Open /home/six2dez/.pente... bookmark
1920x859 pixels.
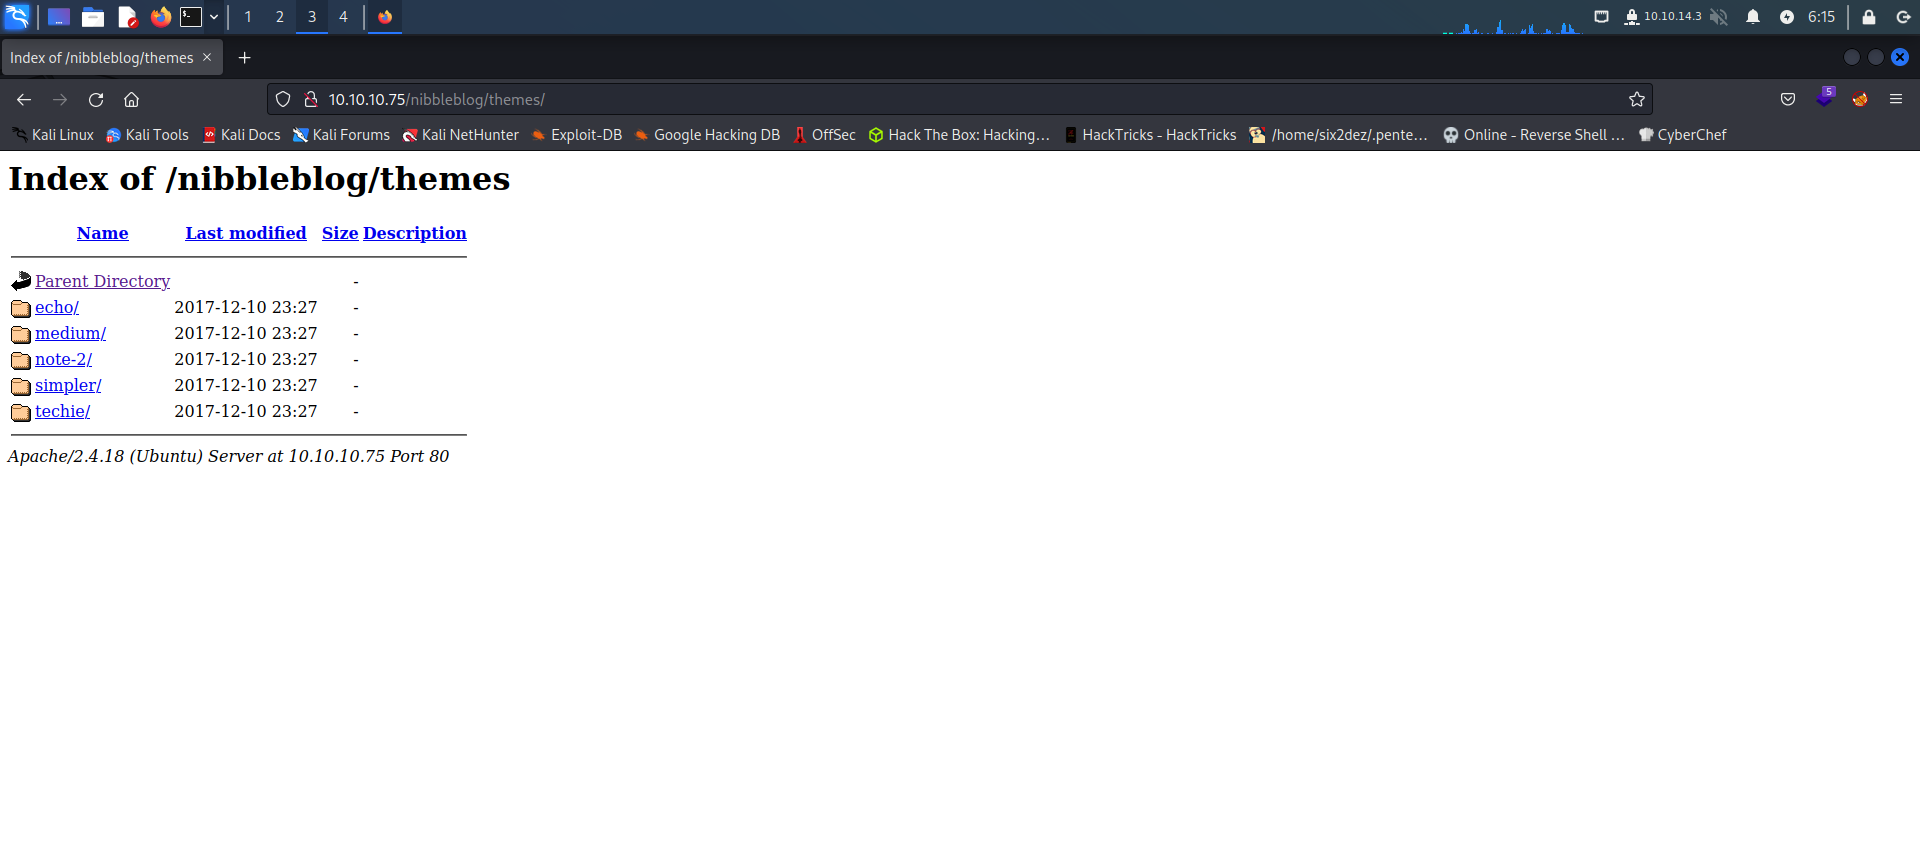(1338, 135)
